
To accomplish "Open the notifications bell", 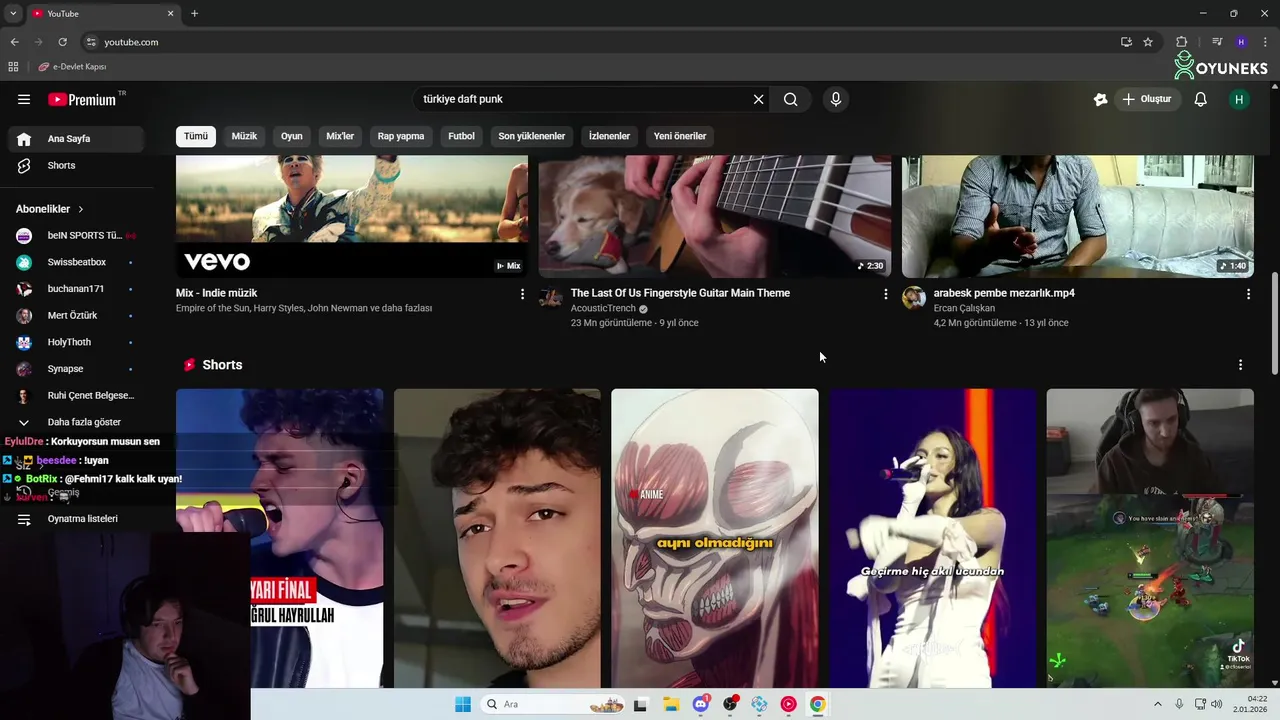I will (1201, 99).
